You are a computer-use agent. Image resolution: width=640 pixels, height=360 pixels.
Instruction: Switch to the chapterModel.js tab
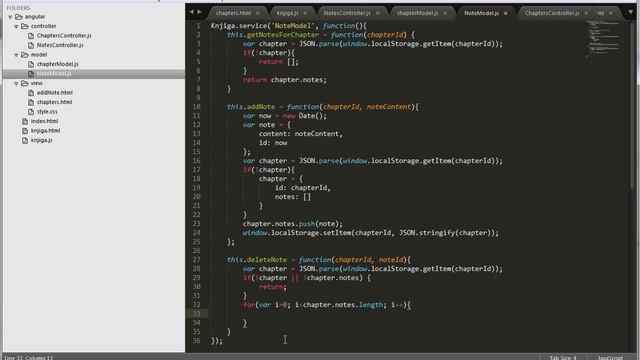[x=417, y=13]
